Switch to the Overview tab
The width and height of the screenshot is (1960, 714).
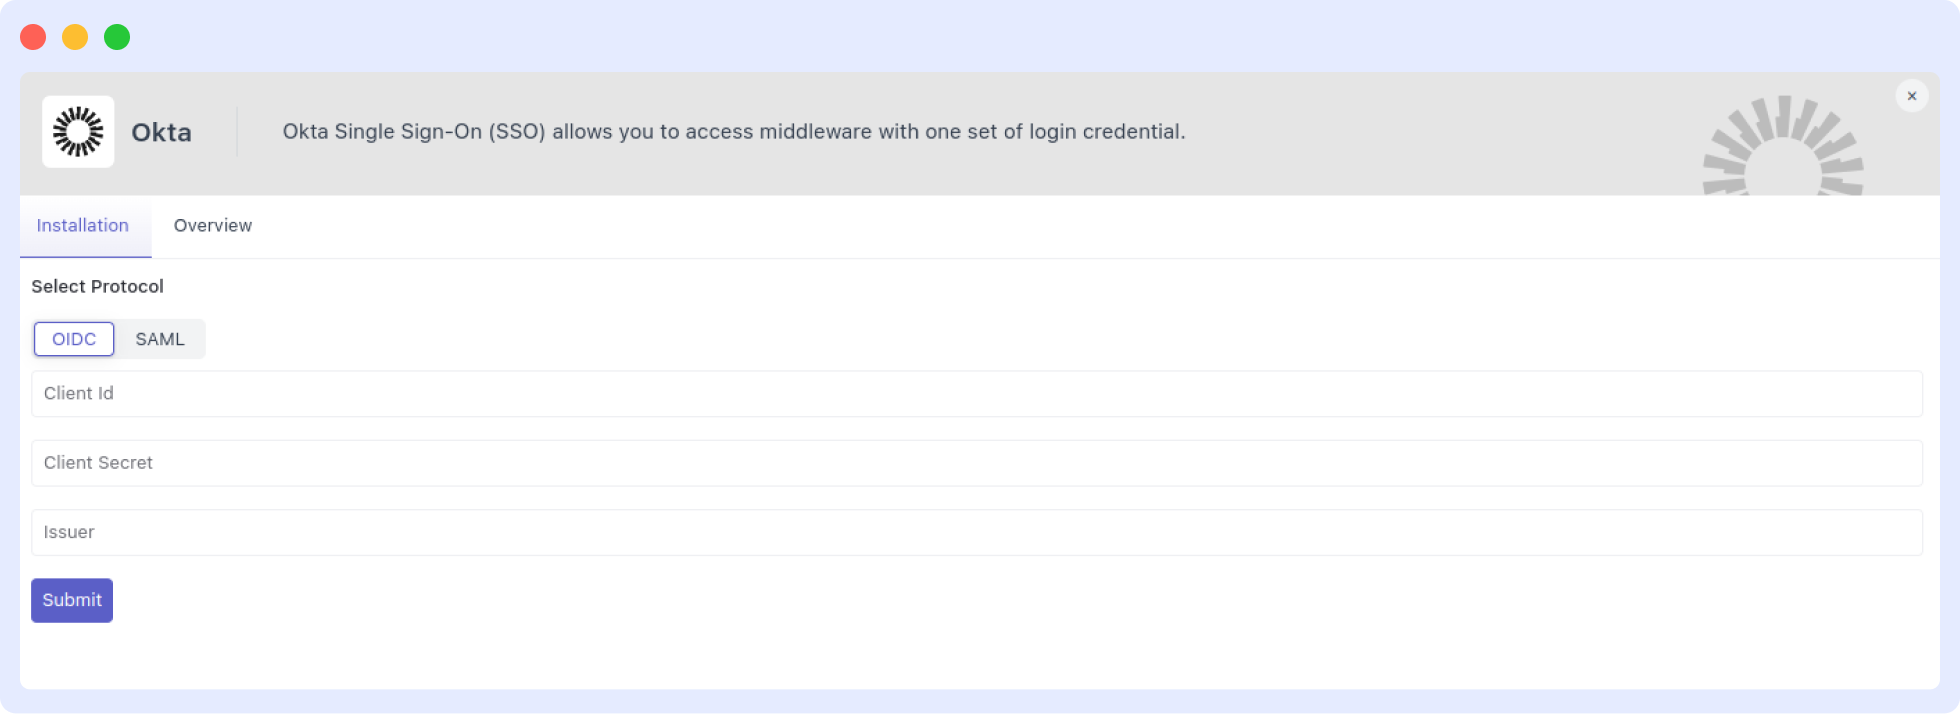212,226
